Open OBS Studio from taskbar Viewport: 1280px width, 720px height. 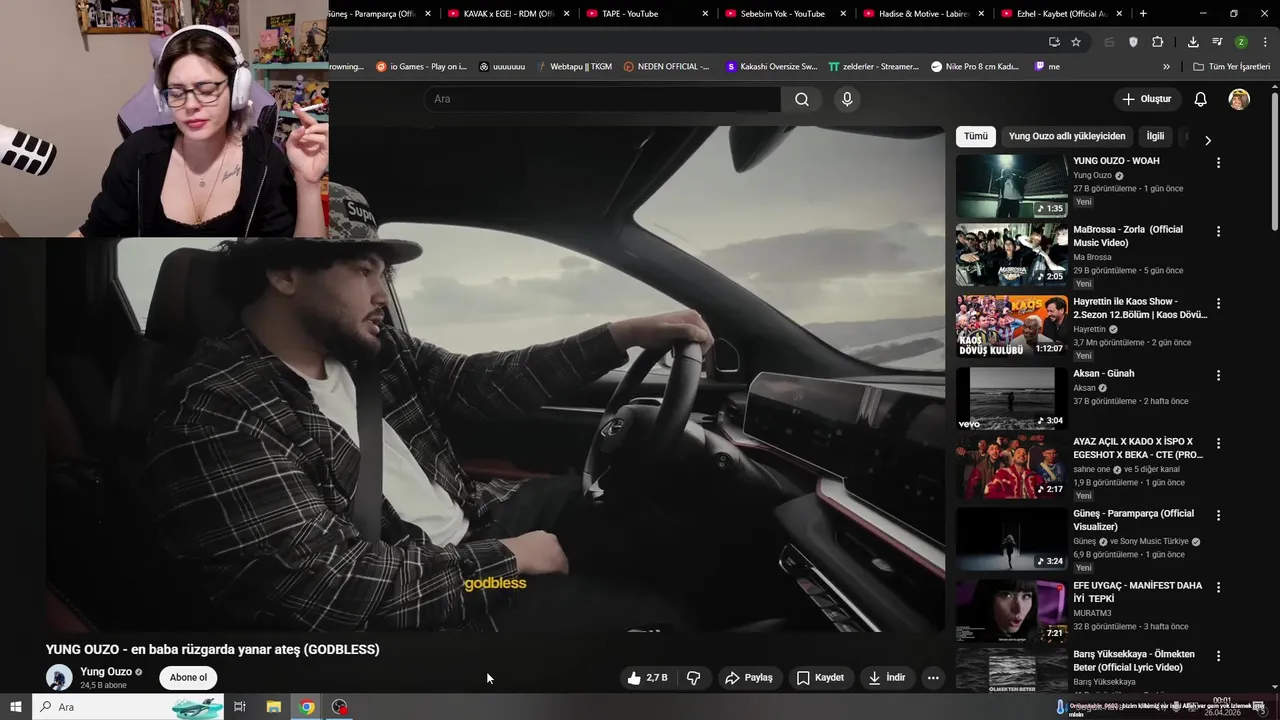[x=340, y=707]
